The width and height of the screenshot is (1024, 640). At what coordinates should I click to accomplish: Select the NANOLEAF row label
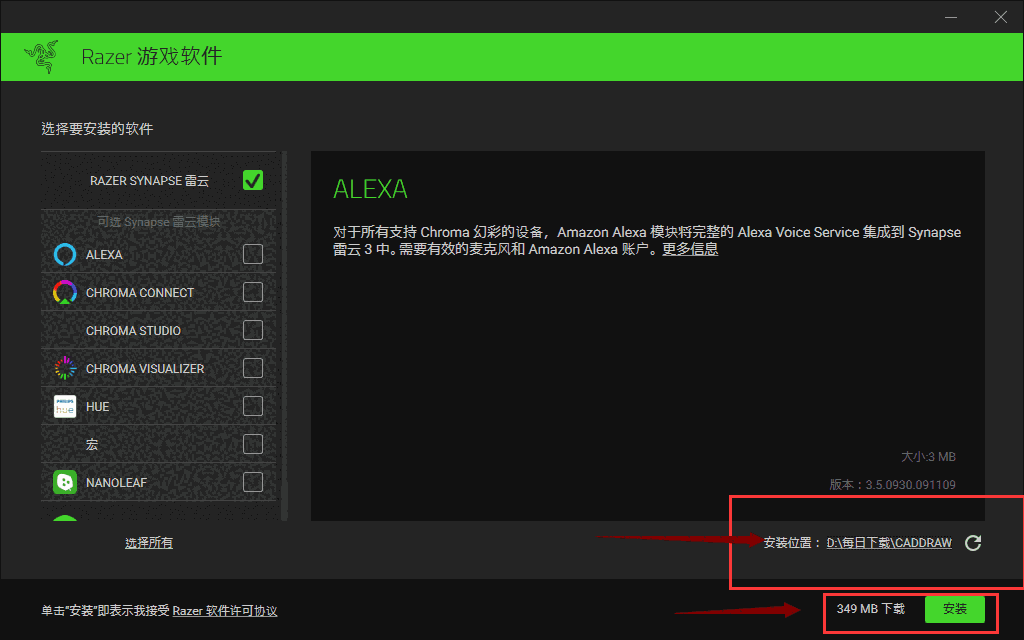coord(116,483)
